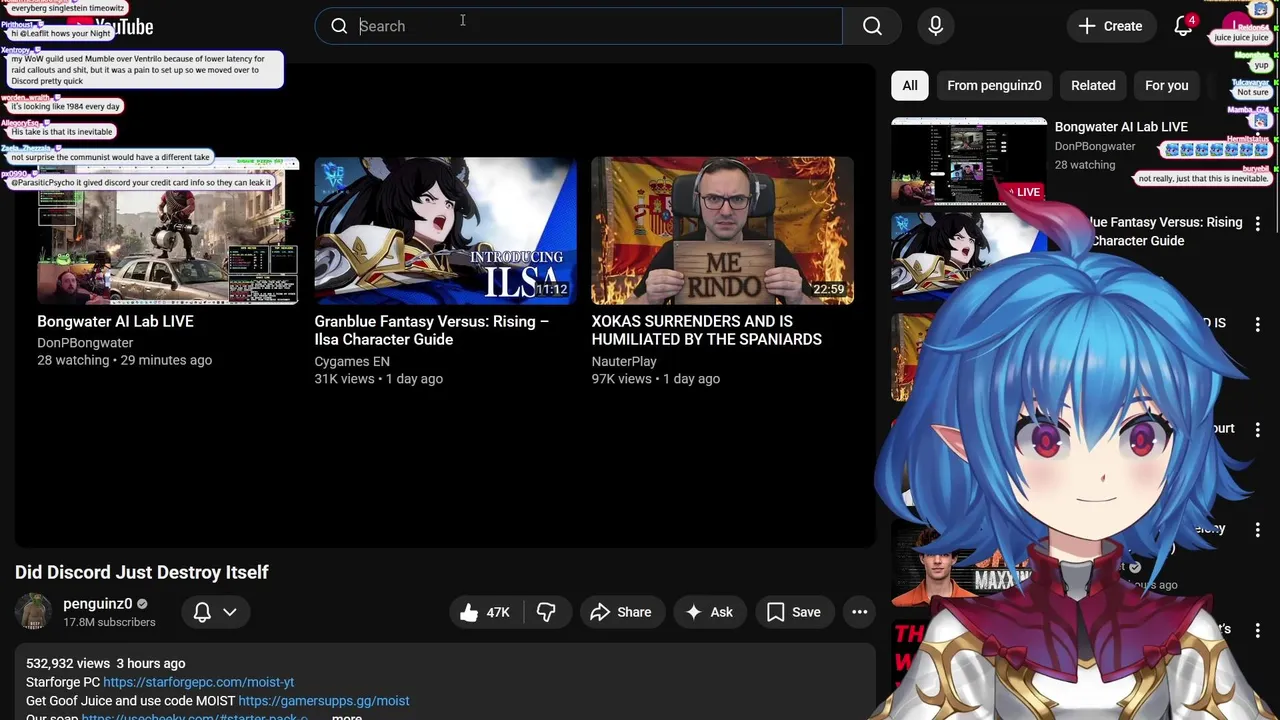The height and width of the screenshot is (720, 1280).
Task: Select the All filter chip
Action: (910, 85)
